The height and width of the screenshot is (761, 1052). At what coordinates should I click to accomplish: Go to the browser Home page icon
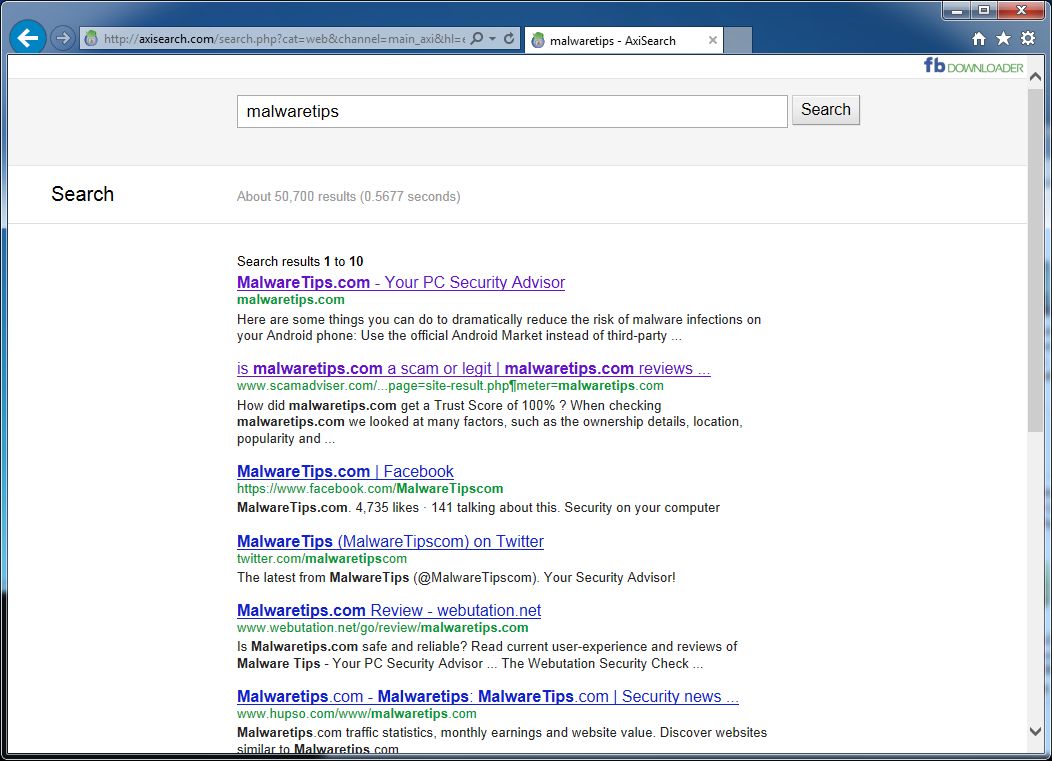coord(979,39)
